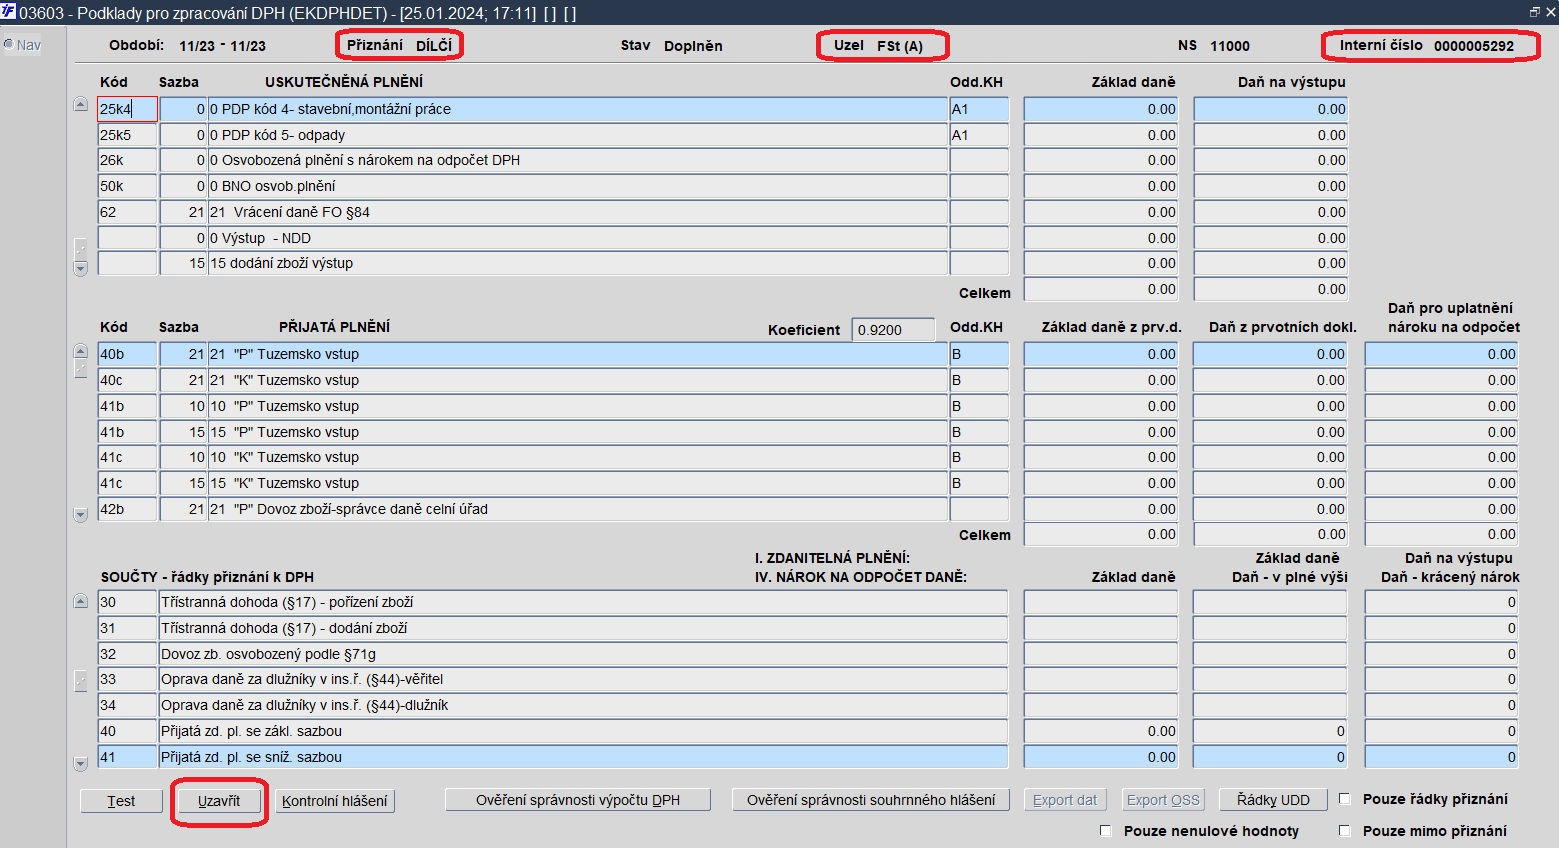Image resolution: width=1559 pixels, height=848 pixels.
Task: Click the Řádky UDD button
Action: pos(1273,800)
